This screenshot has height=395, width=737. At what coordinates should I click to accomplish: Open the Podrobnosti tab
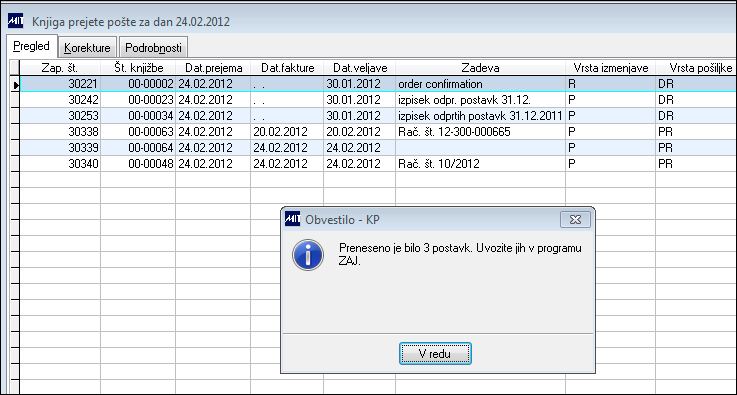click(154, 48)
